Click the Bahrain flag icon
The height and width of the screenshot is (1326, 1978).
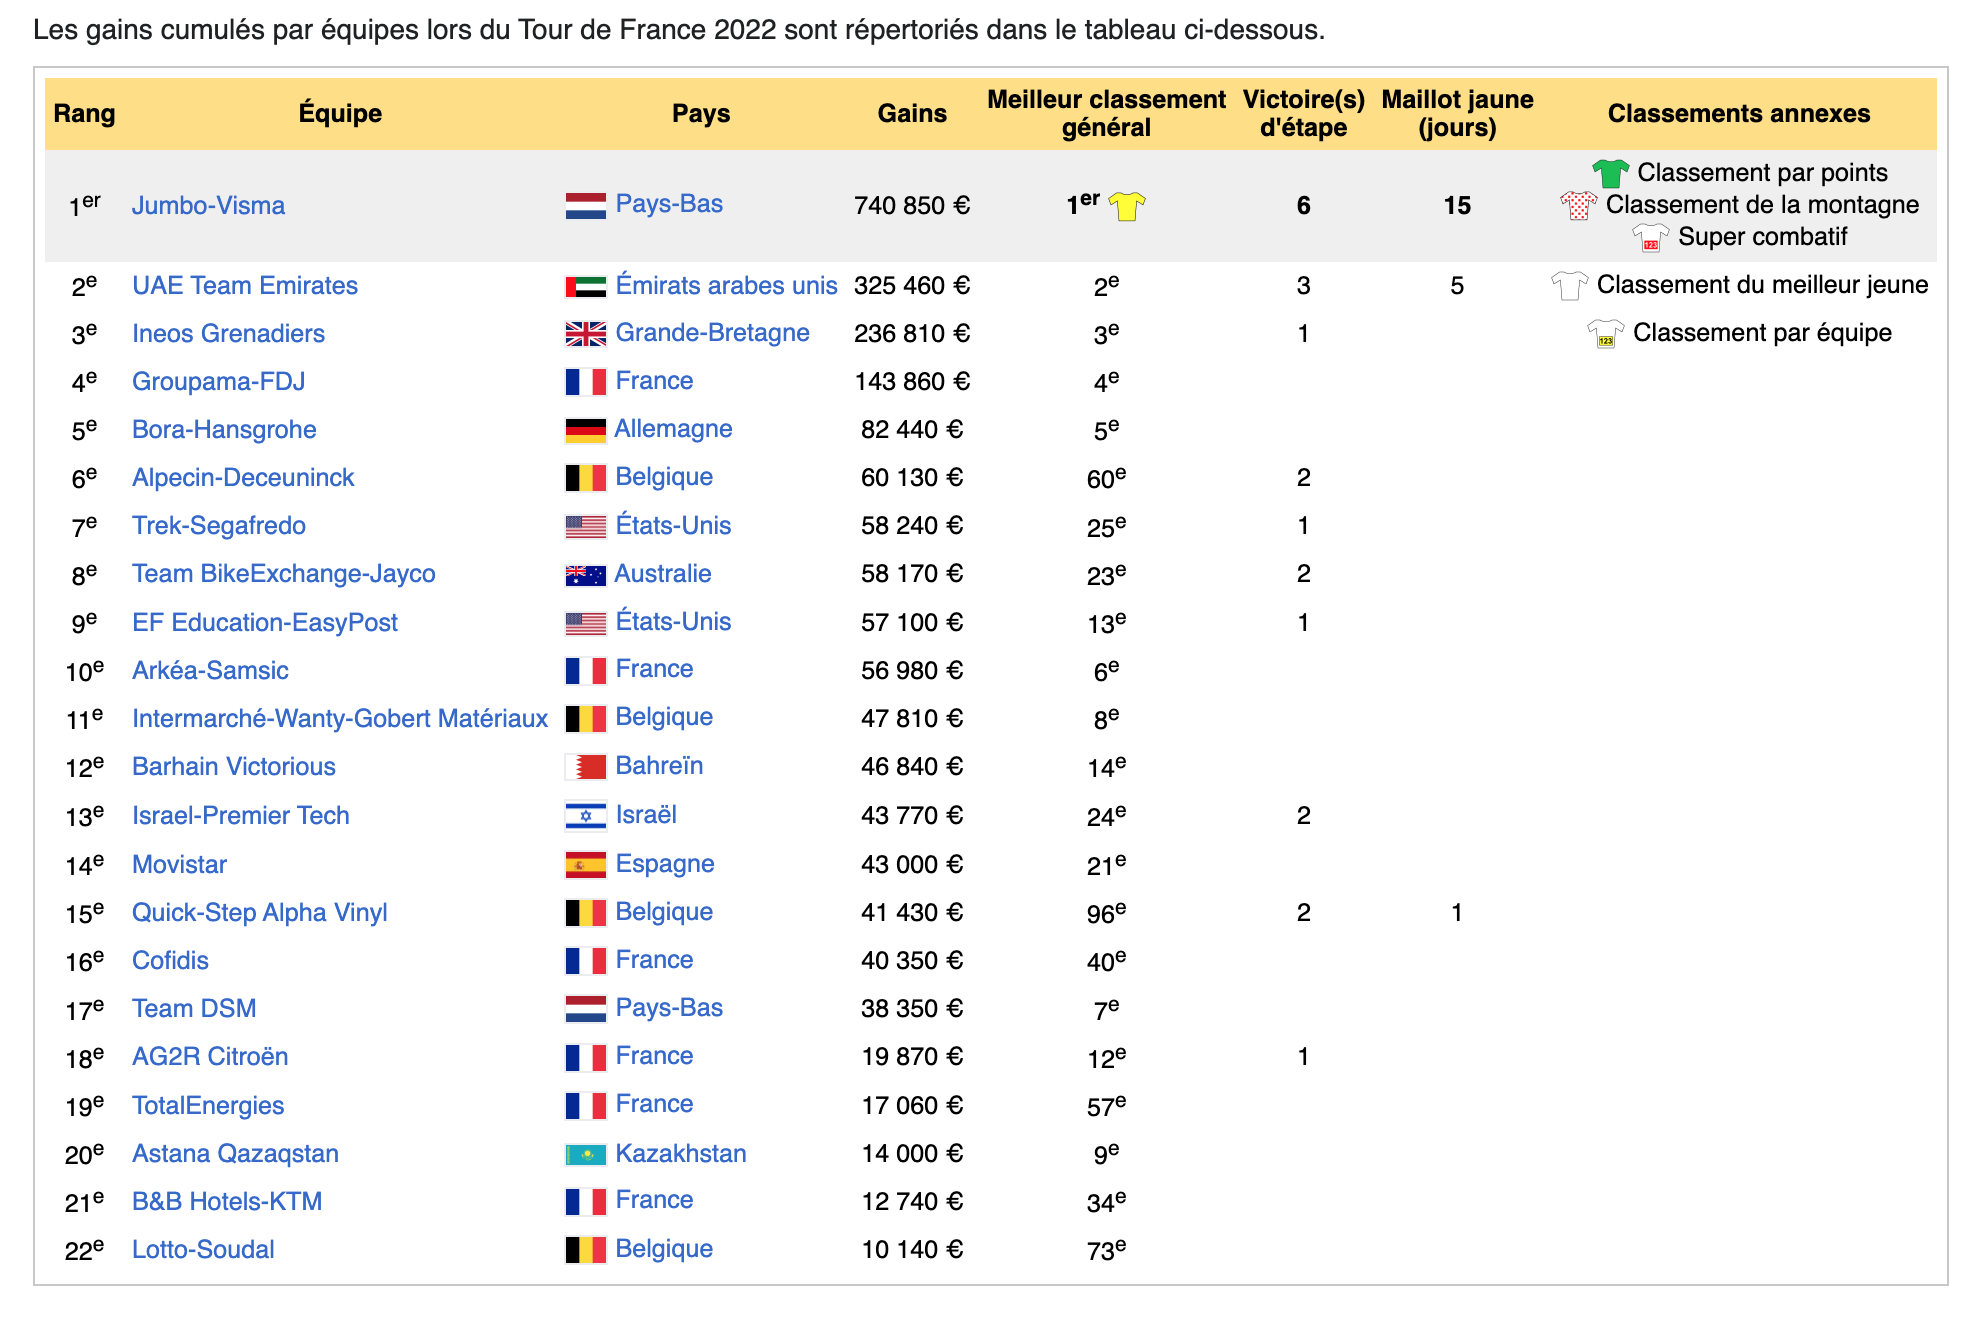coord(585,767)
